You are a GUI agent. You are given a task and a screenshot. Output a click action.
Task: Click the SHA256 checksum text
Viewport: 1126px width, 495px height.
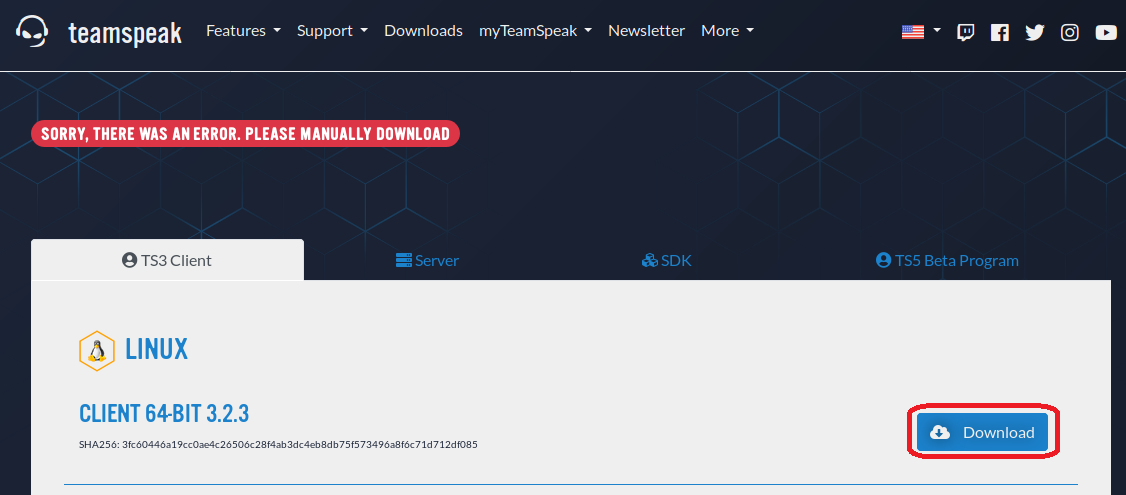coord(278,444)
